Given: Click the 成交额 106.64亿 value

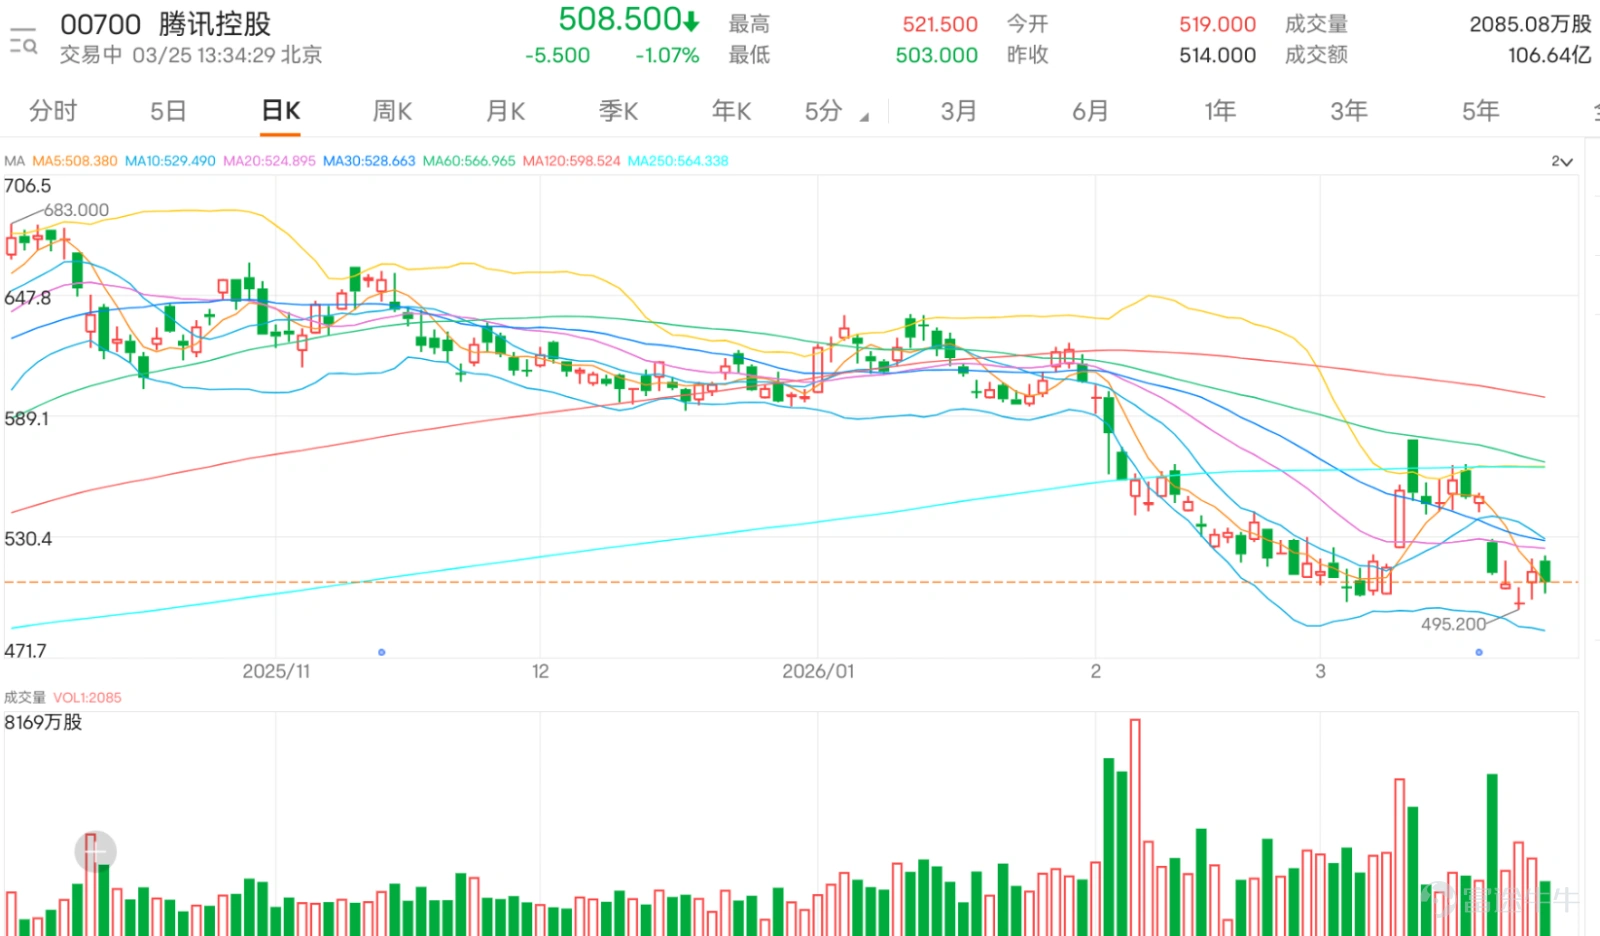Looking at the screenshot, I should 1549,56.
